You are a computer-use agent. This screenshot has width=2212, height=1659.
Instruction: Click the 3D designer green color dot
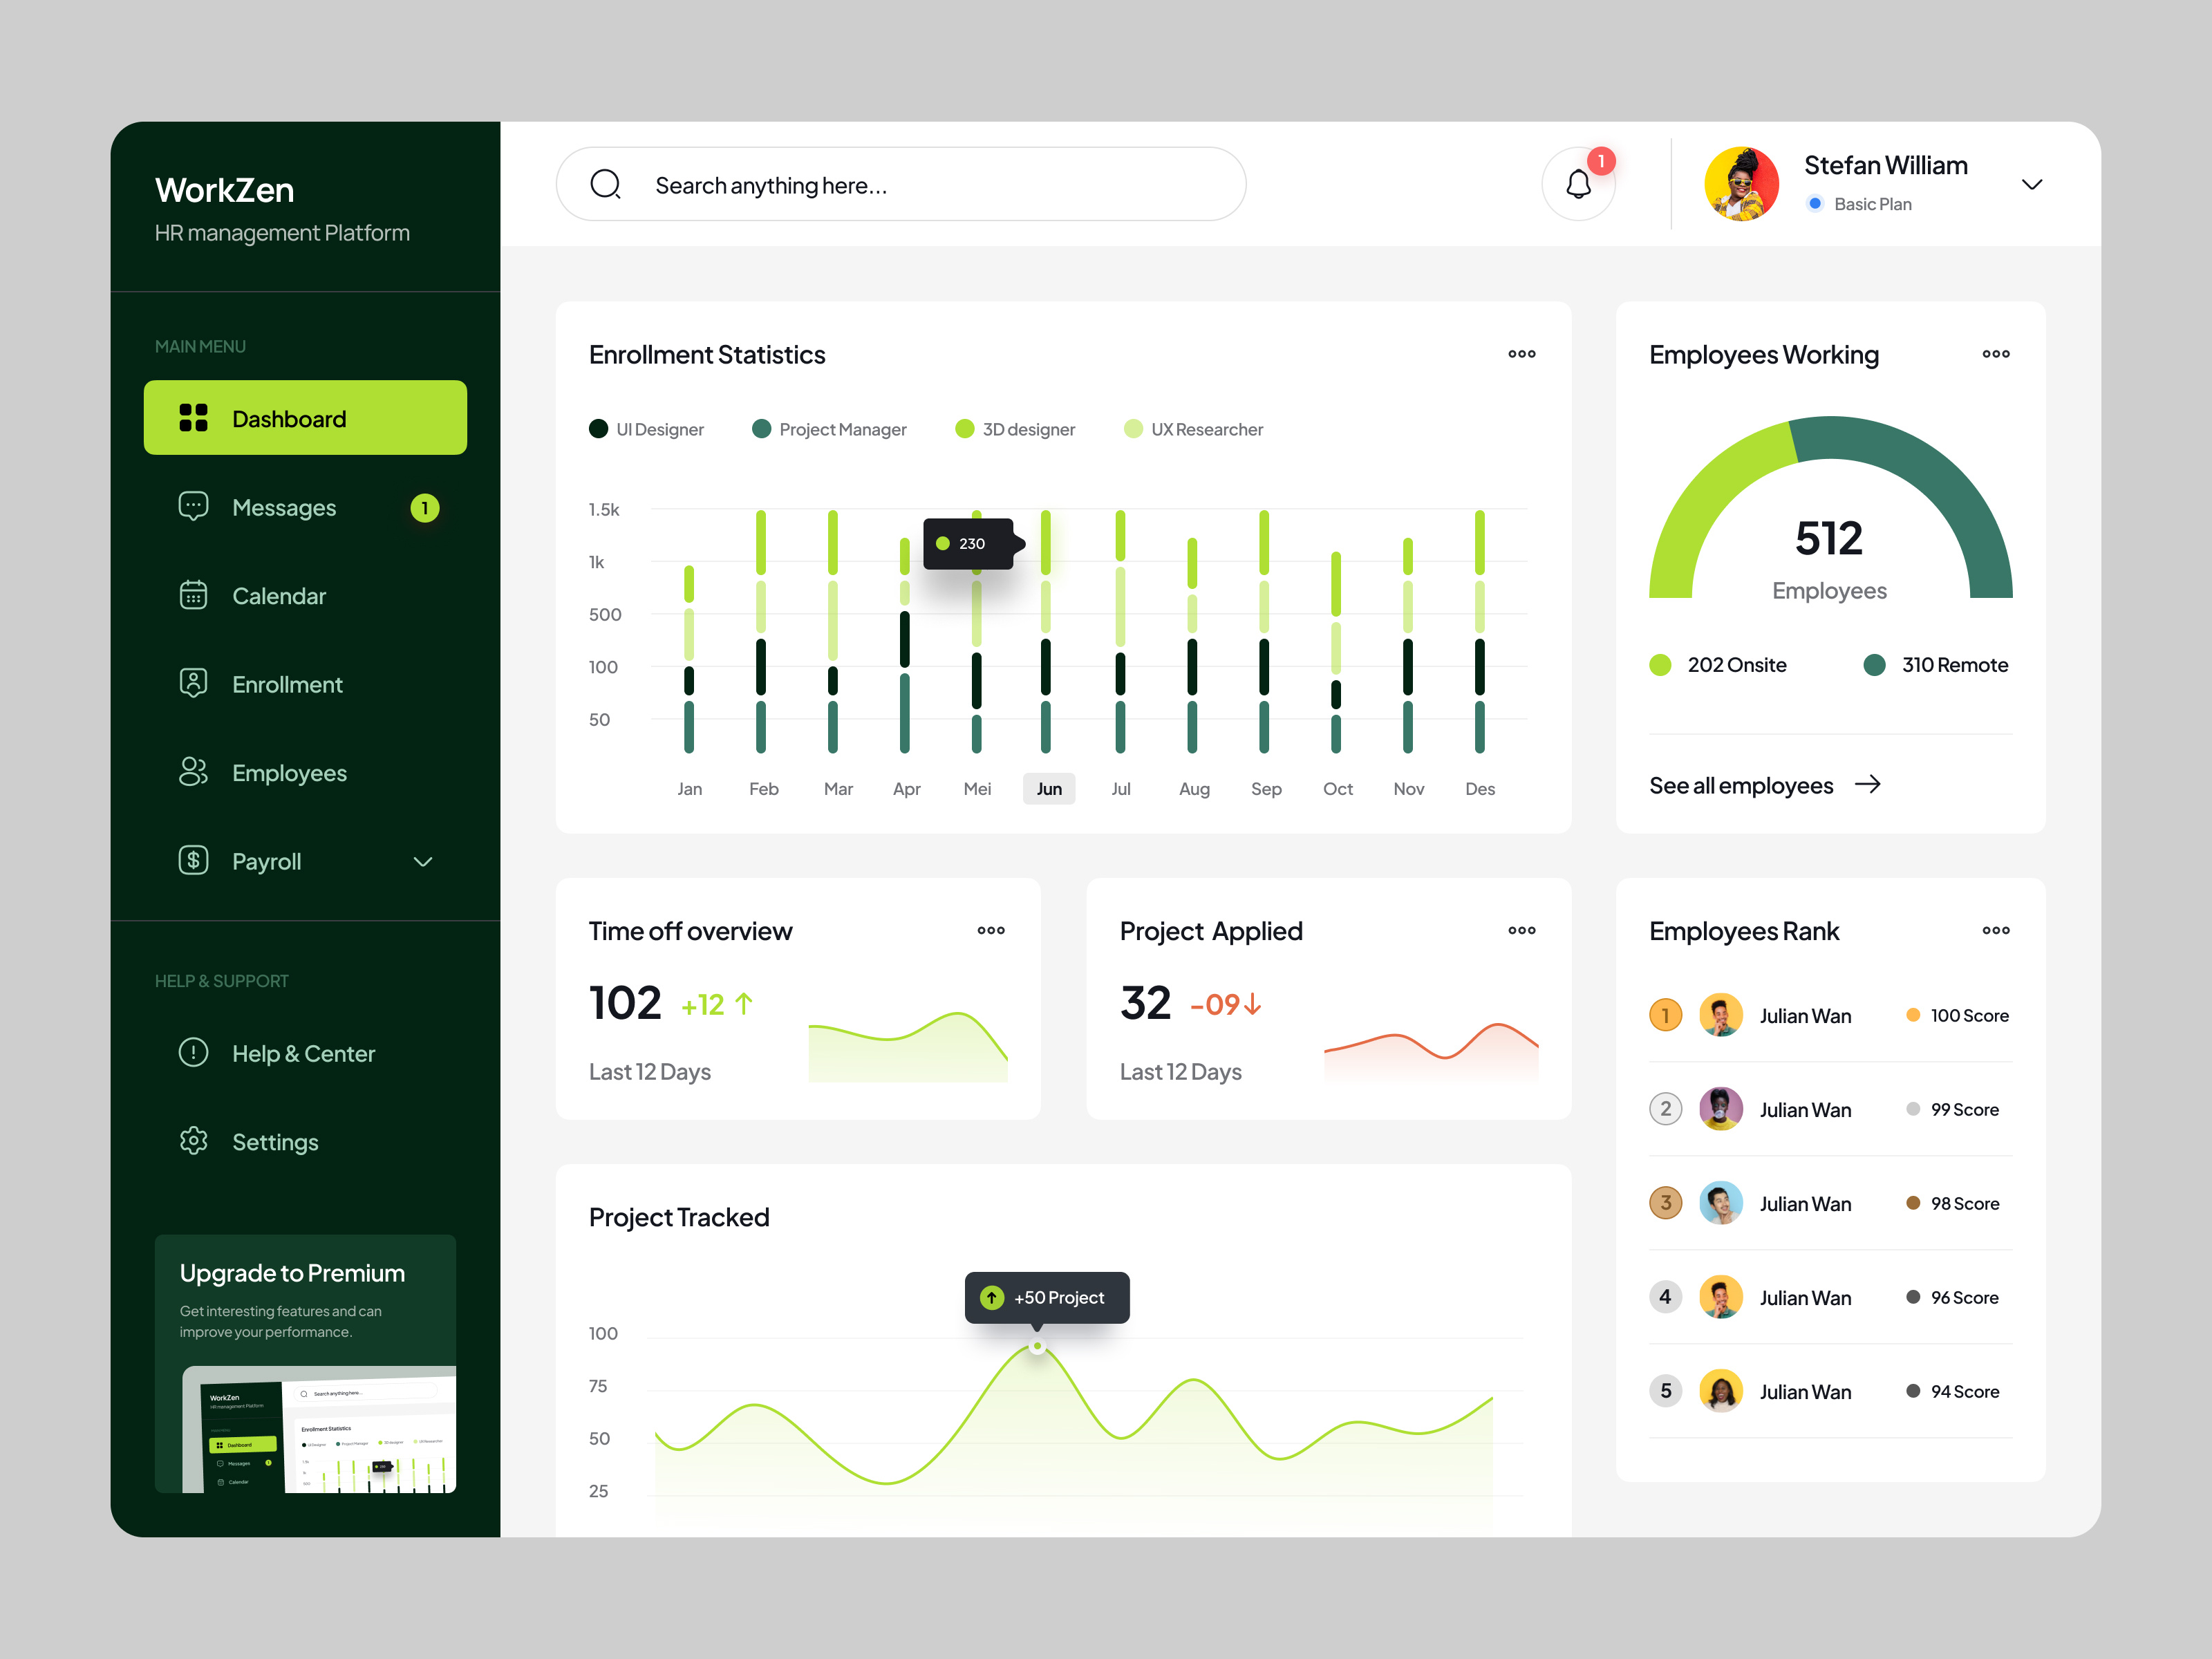point(965,429)
